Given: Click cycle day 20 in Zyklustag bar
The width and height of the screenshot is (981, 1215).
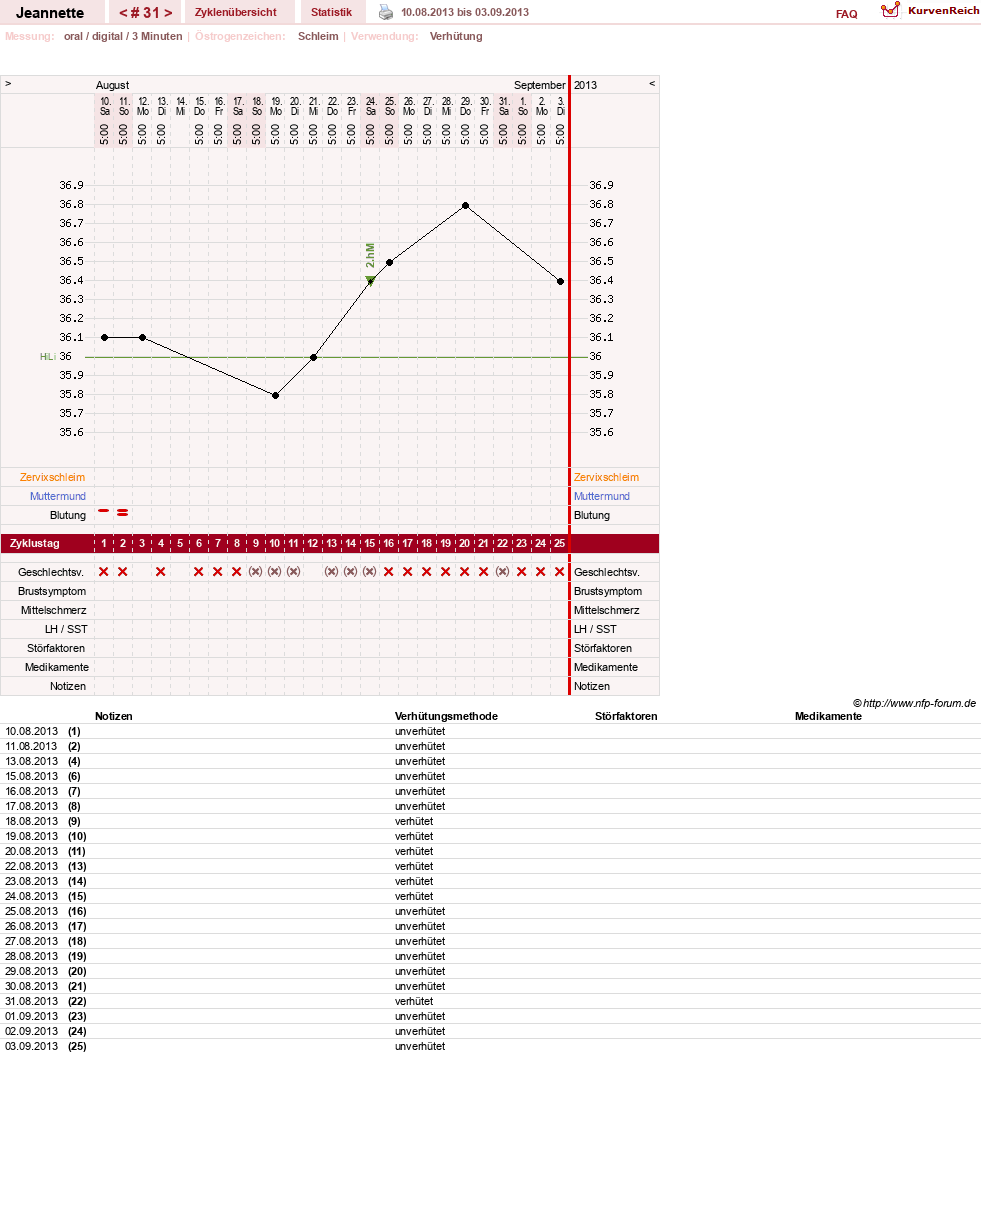Looking at the screenshot, I should click(x=465, y=543).
